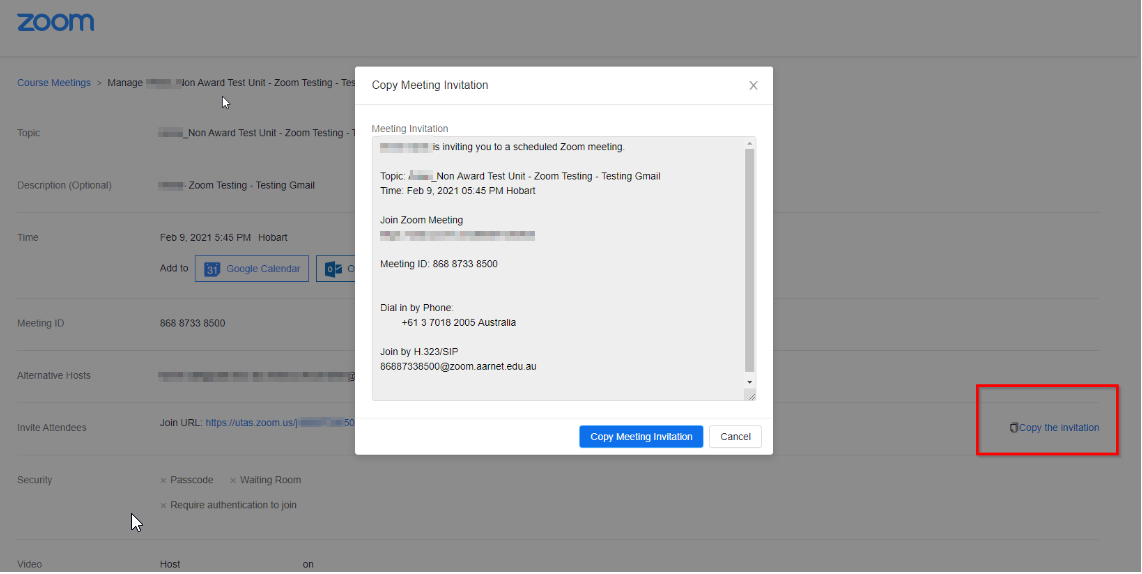Click the Google Calendar icon
This screenshot has height=574, width=1142.
point(212,269)
